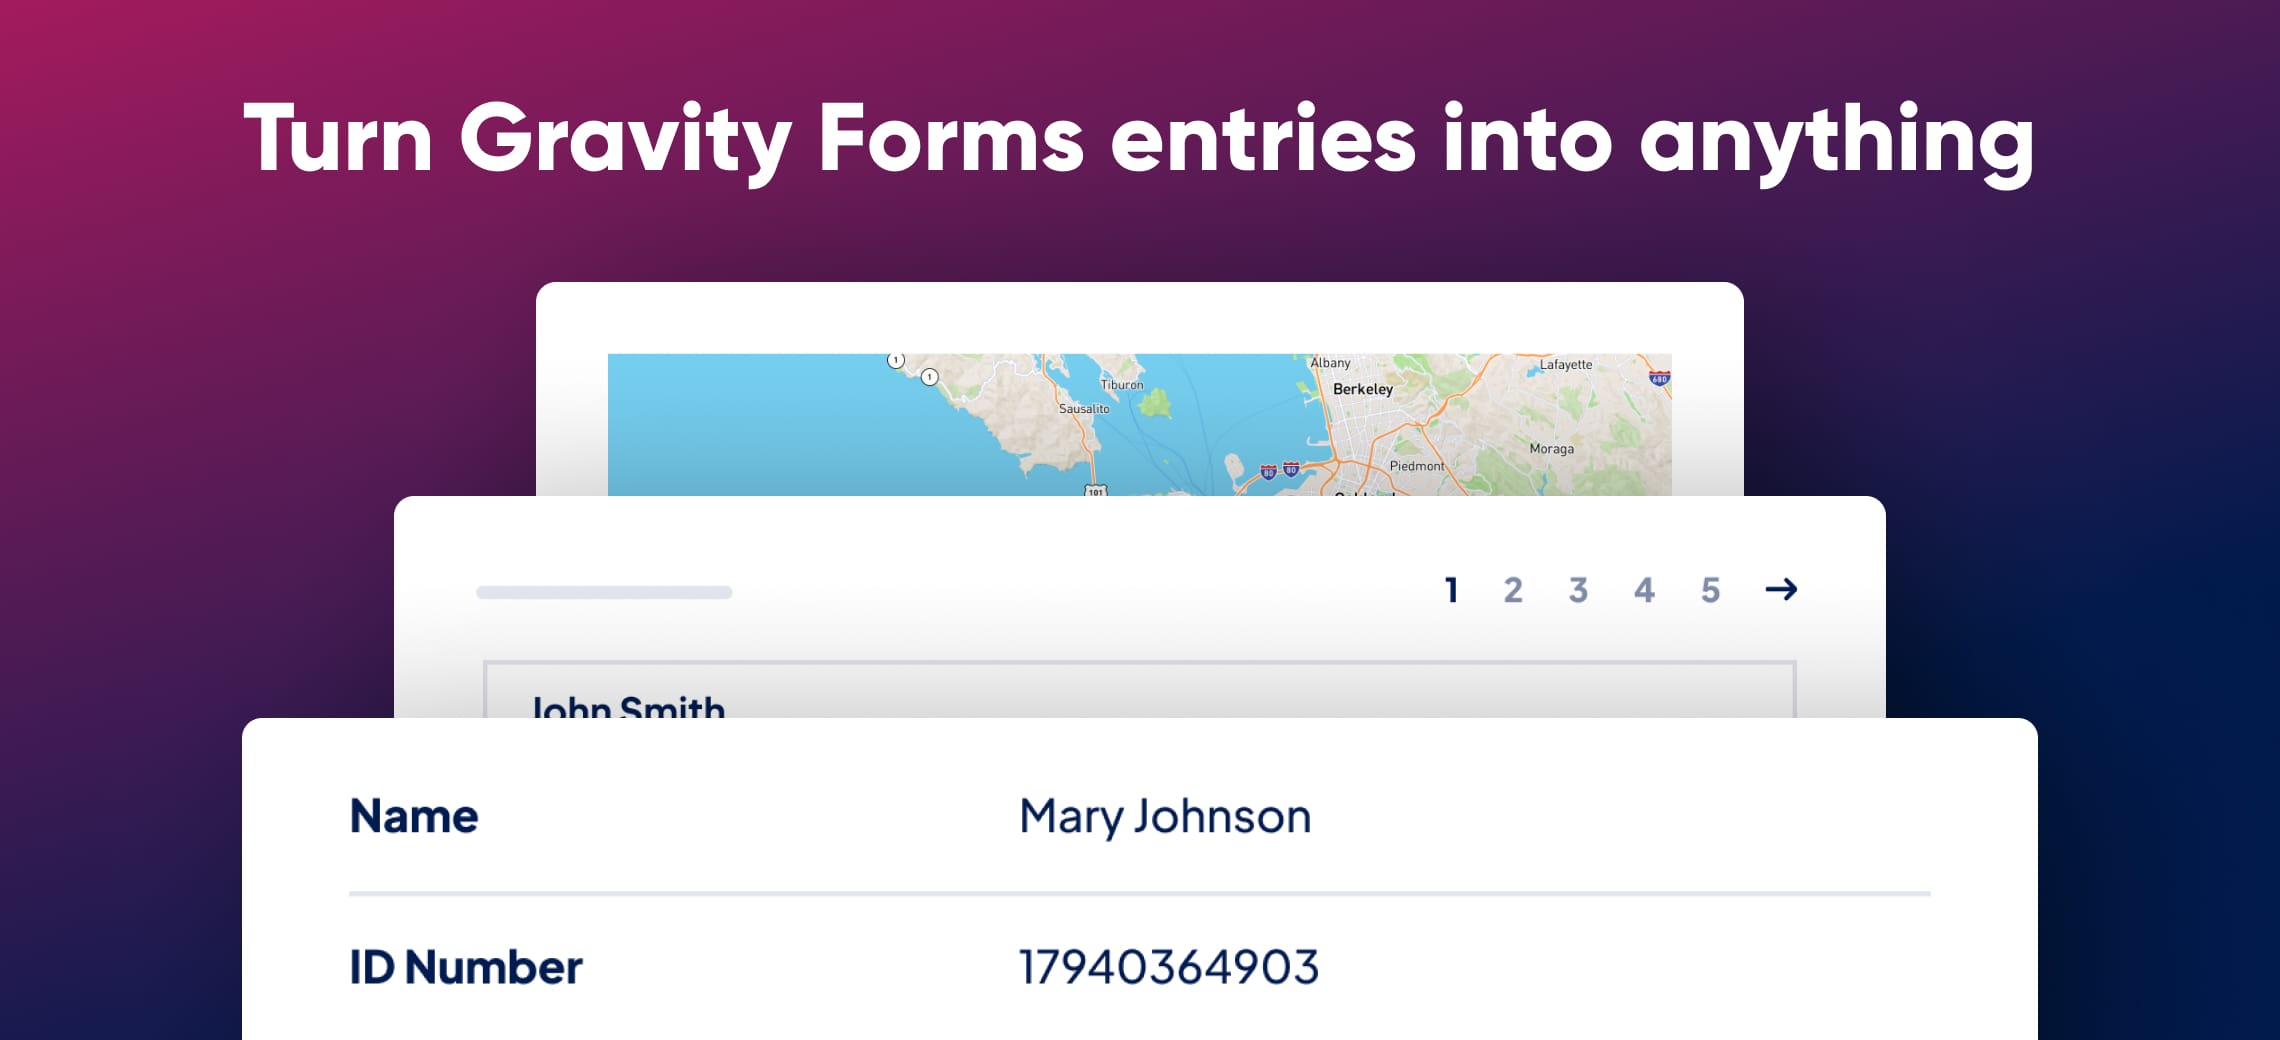The image size is (2280, 1040).
Task: Click the Tiburon map label
Action: 1122,383
